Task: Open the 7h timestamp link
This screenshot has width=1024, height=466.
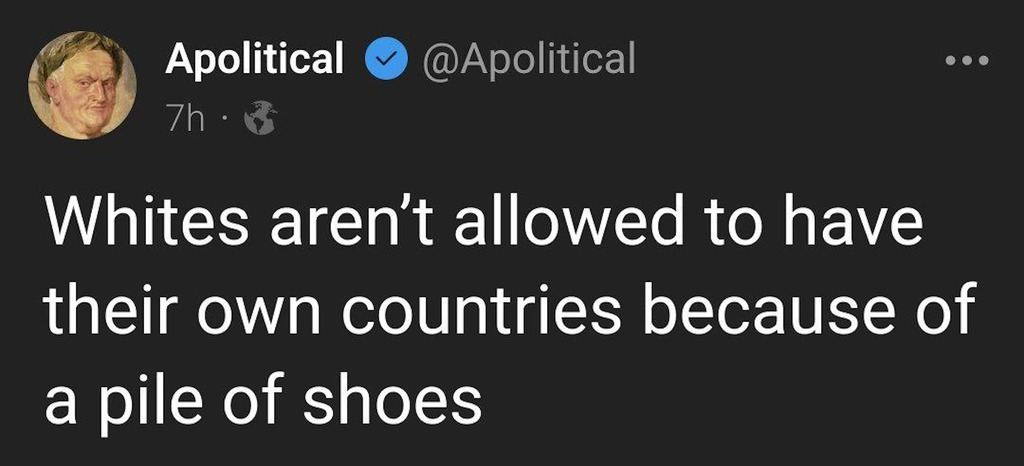Action: point(185,120)
